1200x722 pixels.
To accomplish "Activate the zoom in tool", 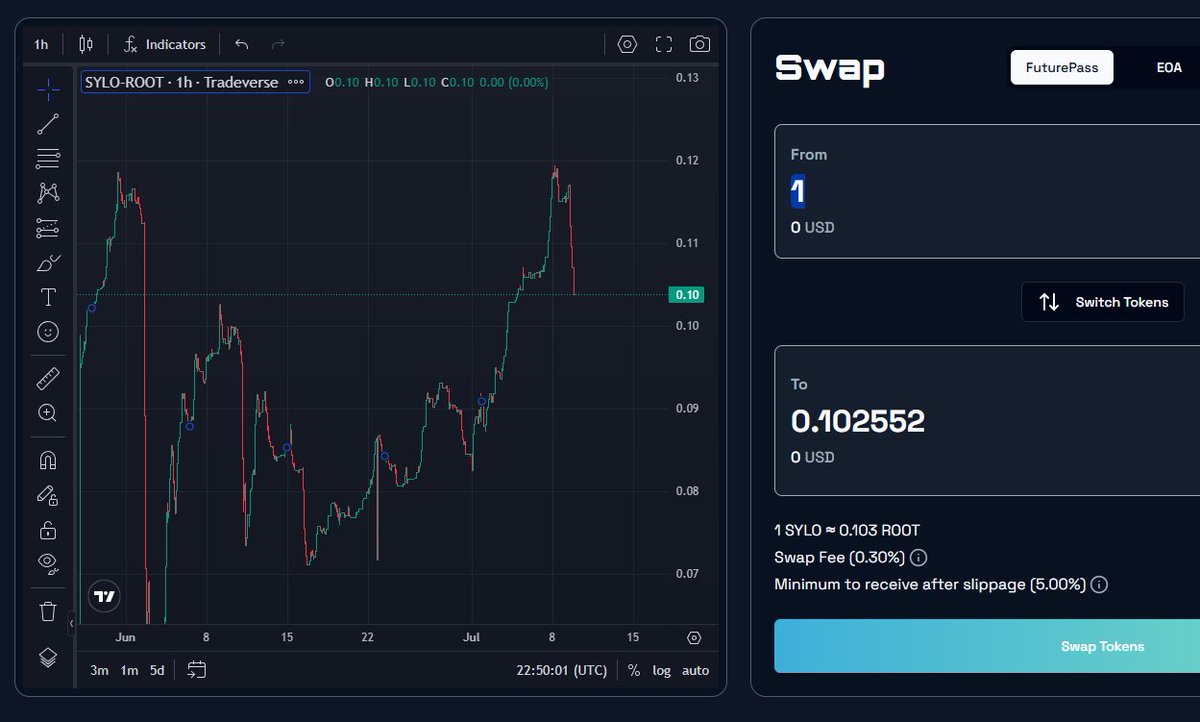I will tap(47, 412).
